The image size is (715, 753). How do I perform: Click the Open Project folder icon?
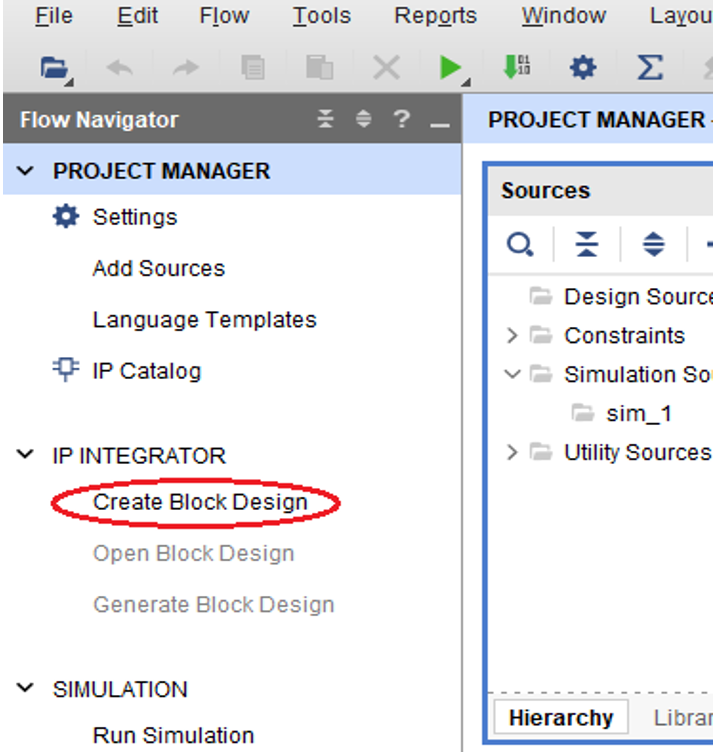[x=53, y=68]
